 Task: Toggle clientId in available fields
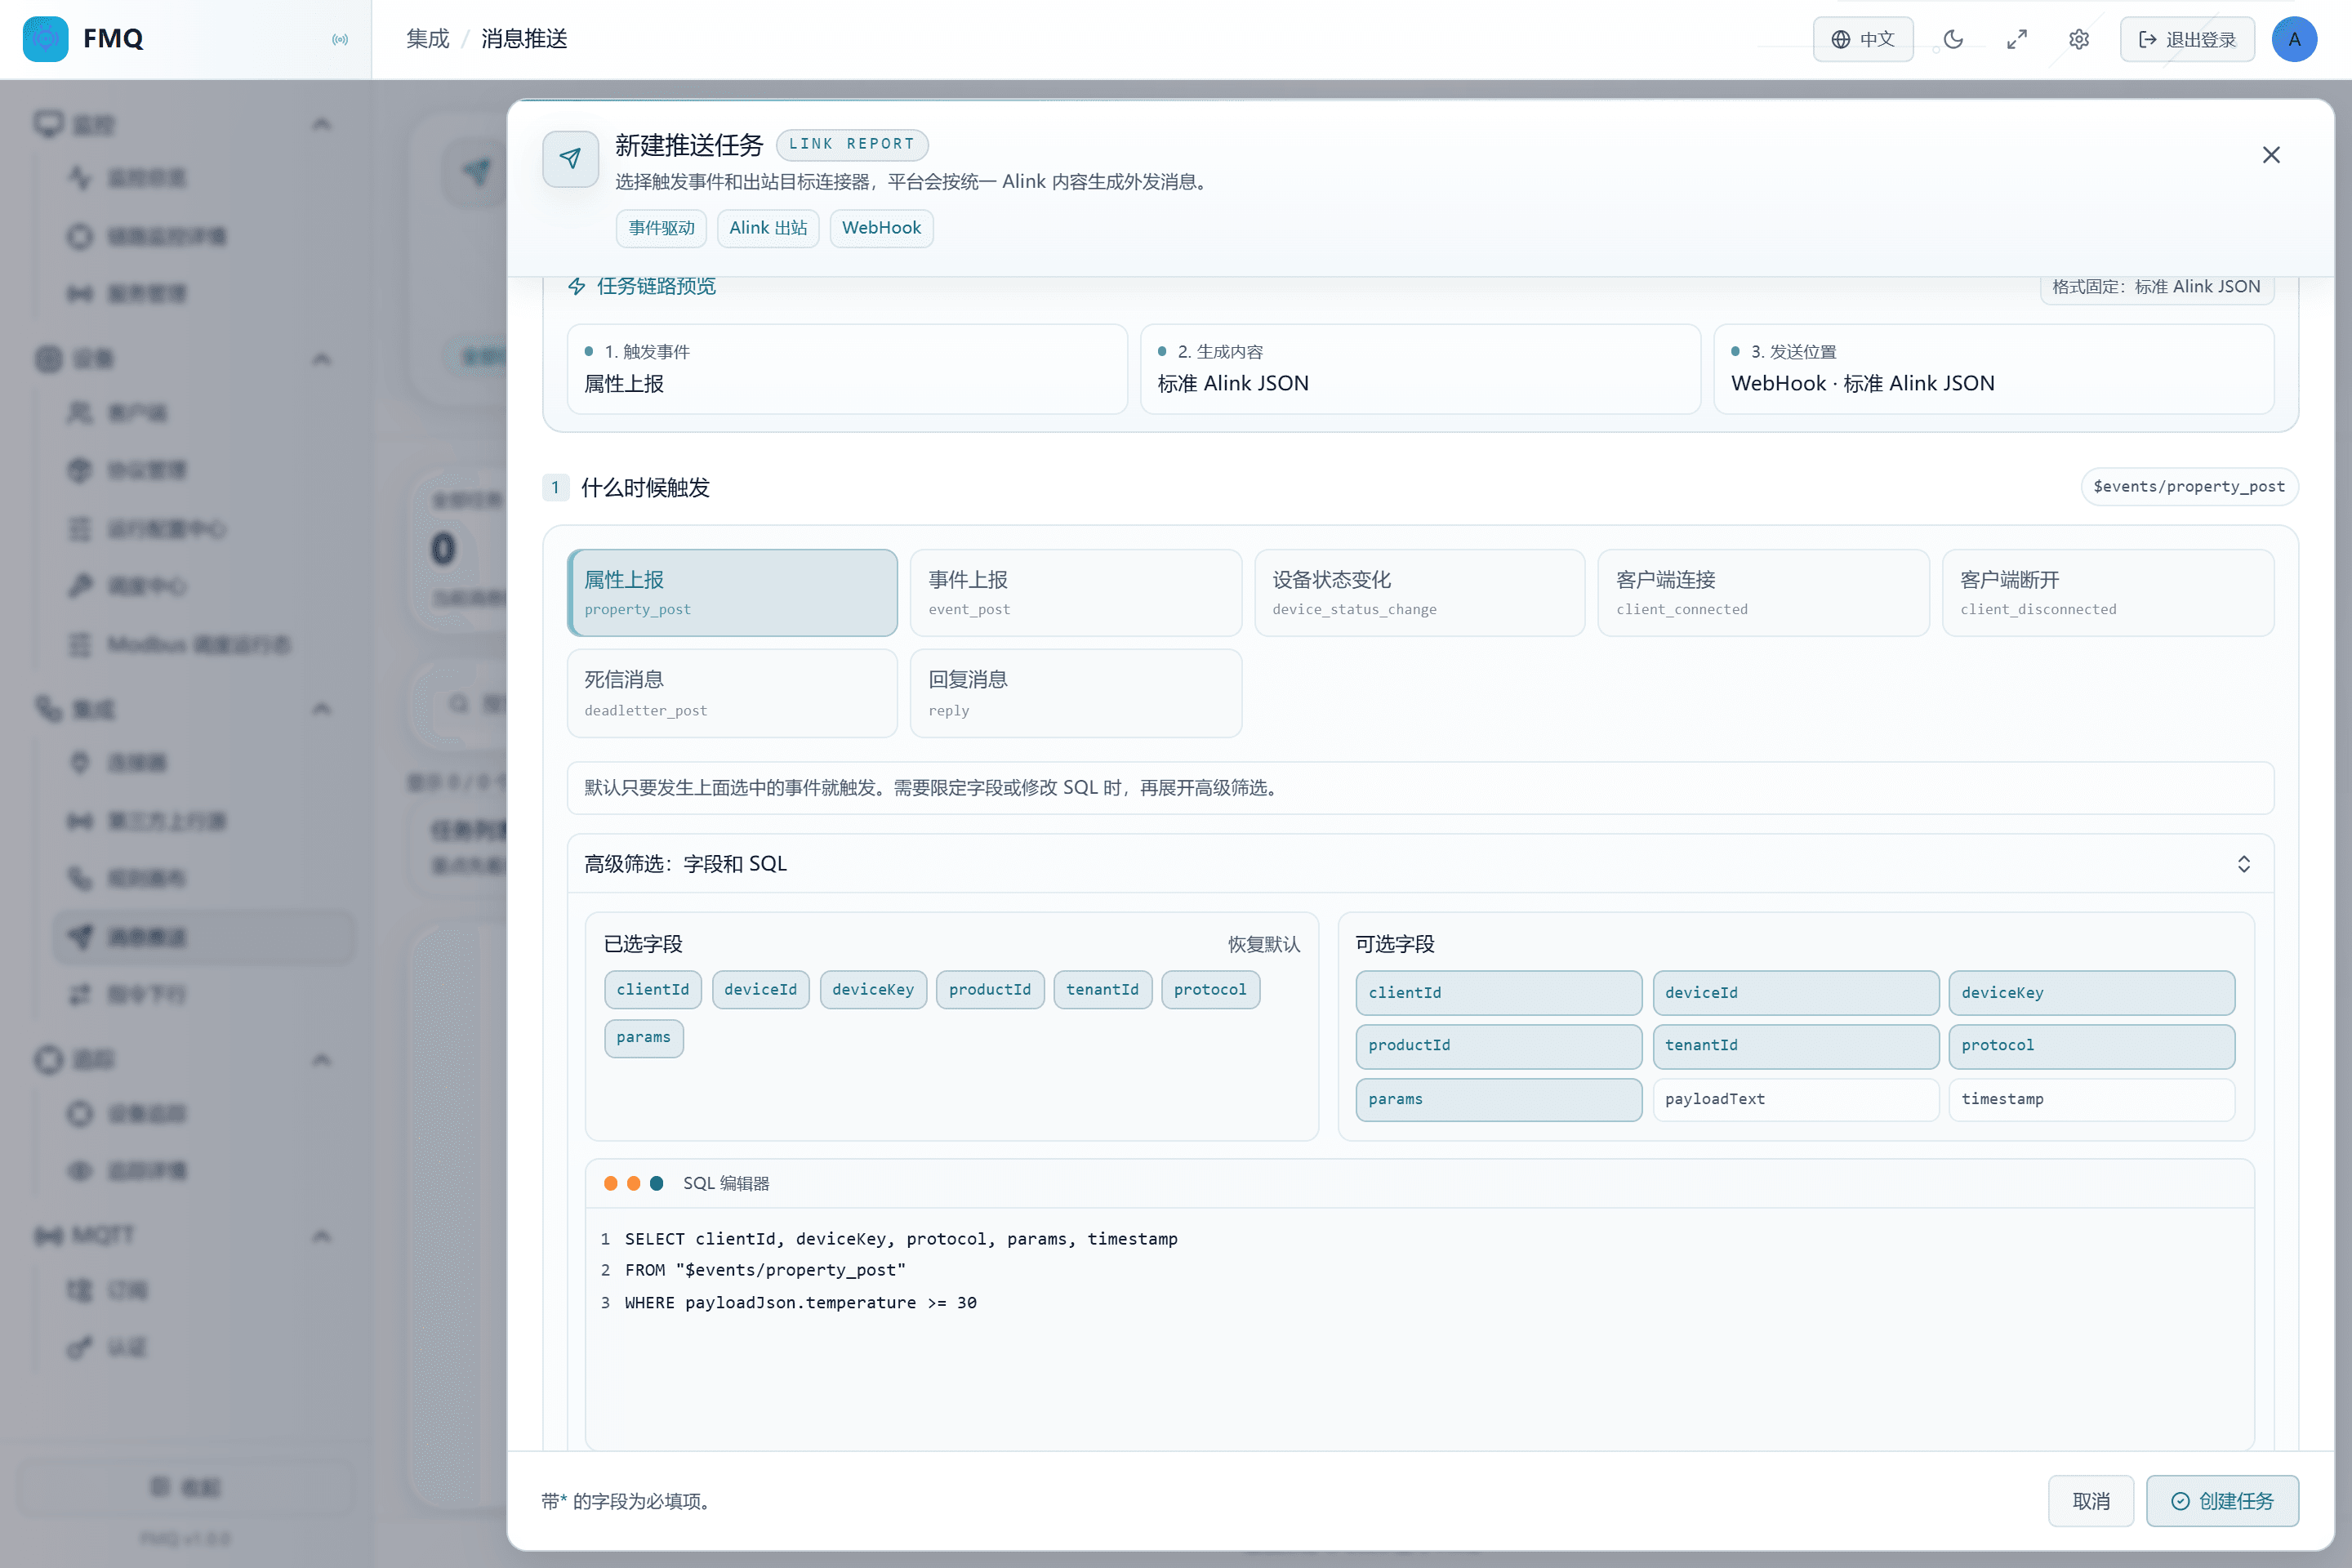(1498, 993)
